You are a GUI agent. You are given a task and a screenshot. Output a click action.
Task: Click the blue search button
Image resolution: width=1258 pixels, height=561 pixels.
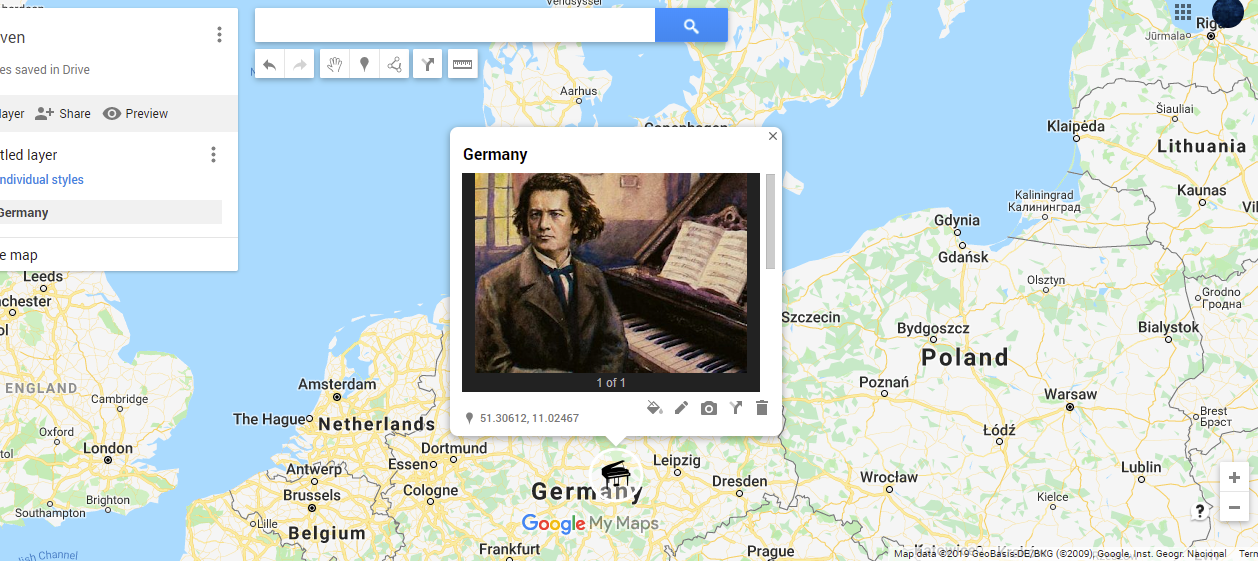pyautogui.click(x=691, y=26)
